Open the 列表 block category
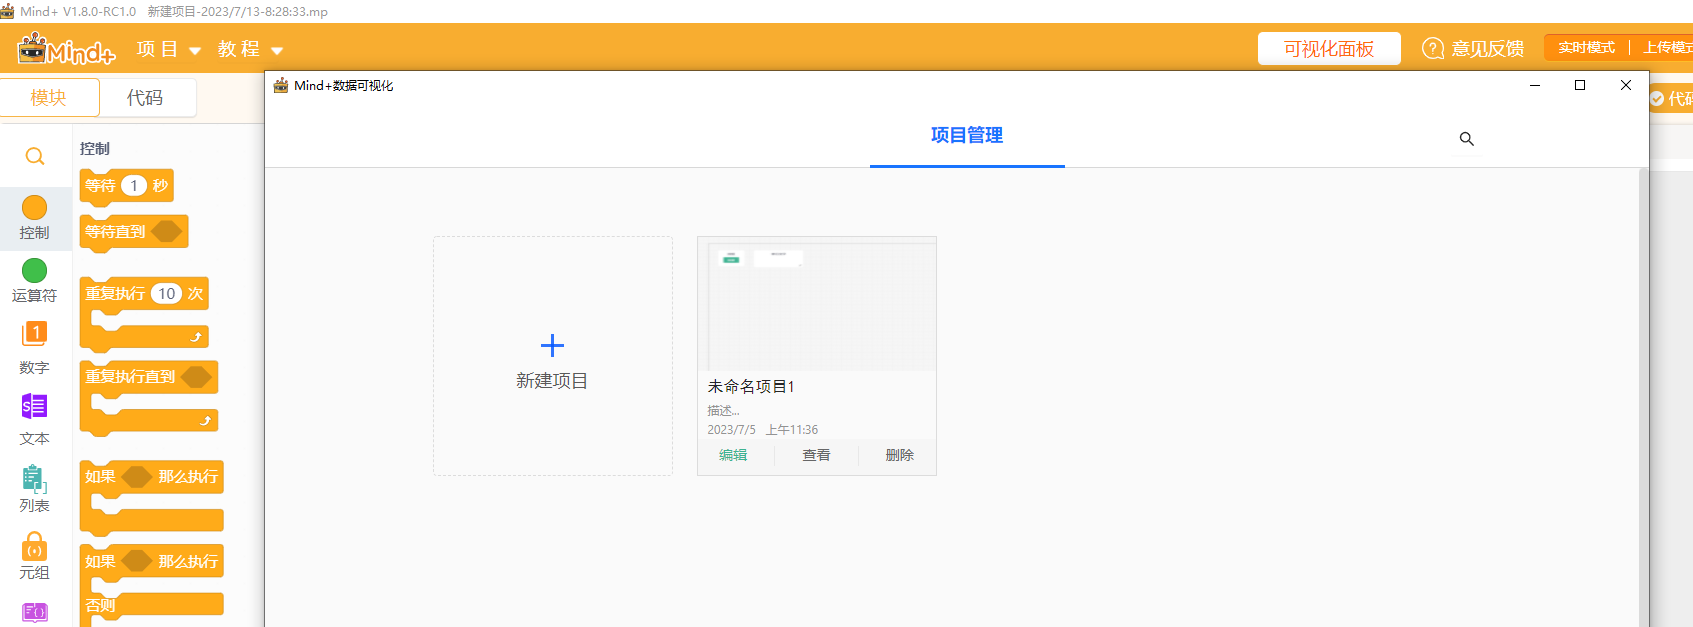 (34, 479)
